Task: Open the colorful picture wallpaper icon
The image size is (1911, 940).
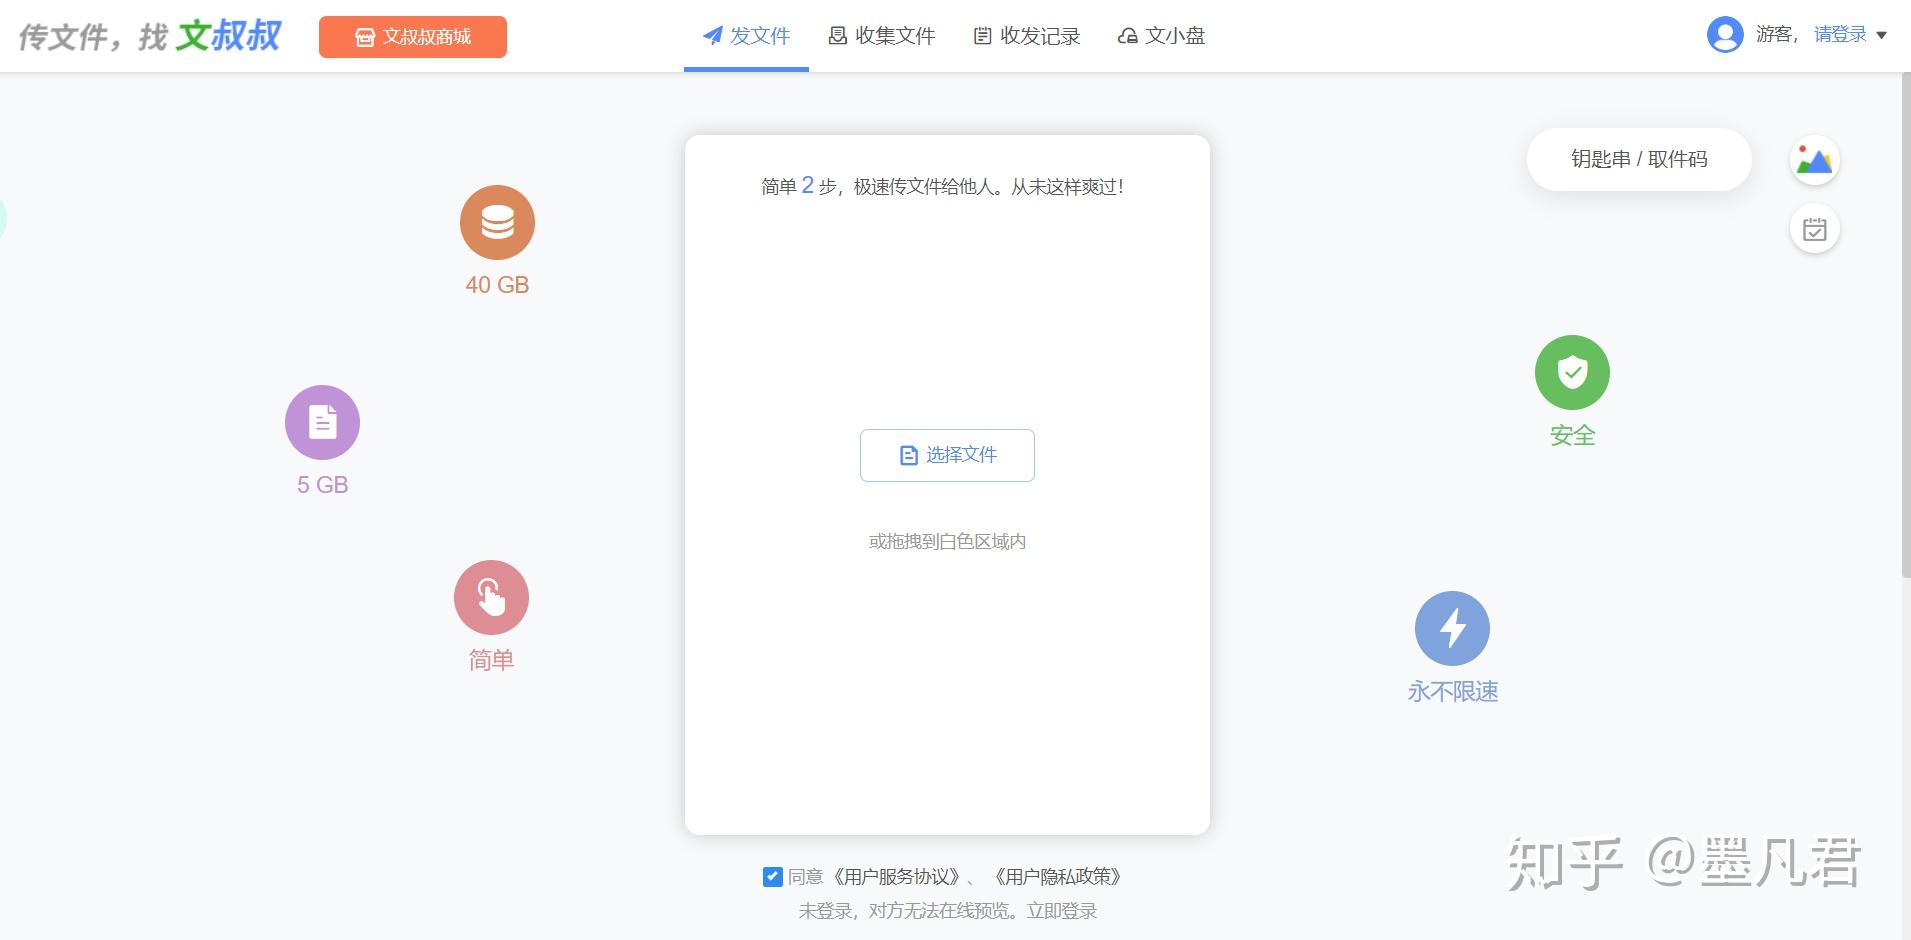Action: point(1814,160)
